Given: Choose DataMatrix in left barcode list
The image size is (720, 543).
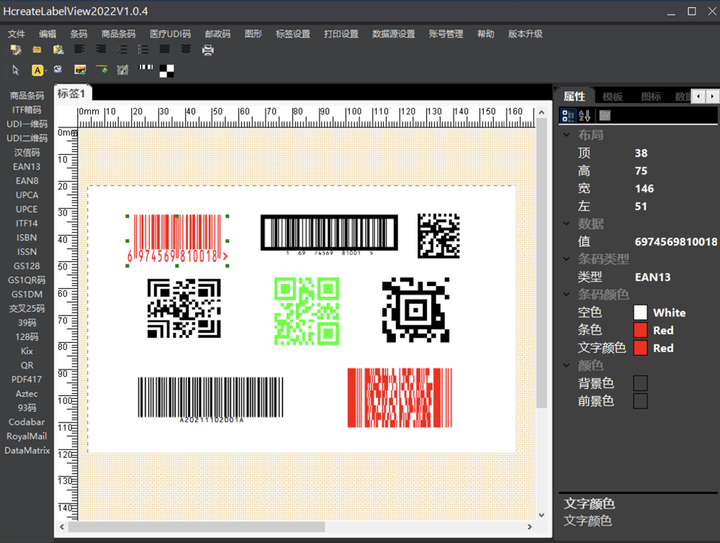Looking at the screenshot, I should [x=27, y=451].
